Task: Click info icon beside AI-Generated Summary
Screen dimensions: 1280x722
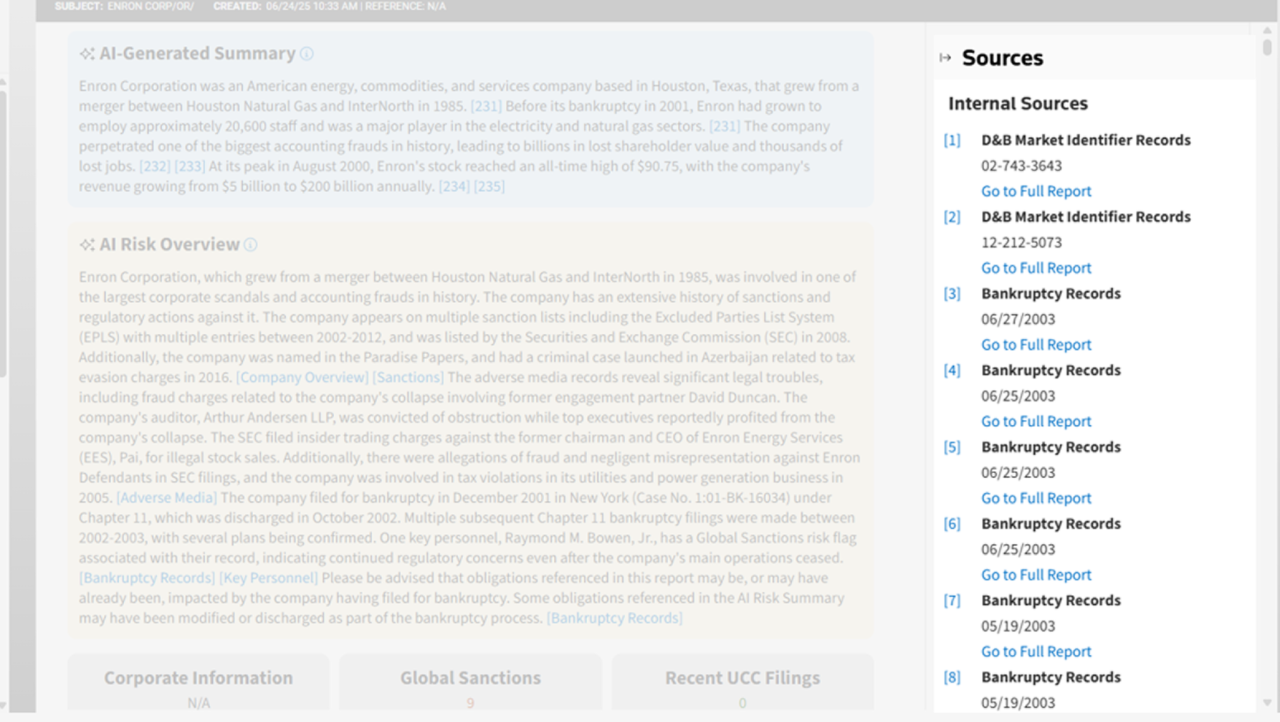Action: click(x=307, y=54)
